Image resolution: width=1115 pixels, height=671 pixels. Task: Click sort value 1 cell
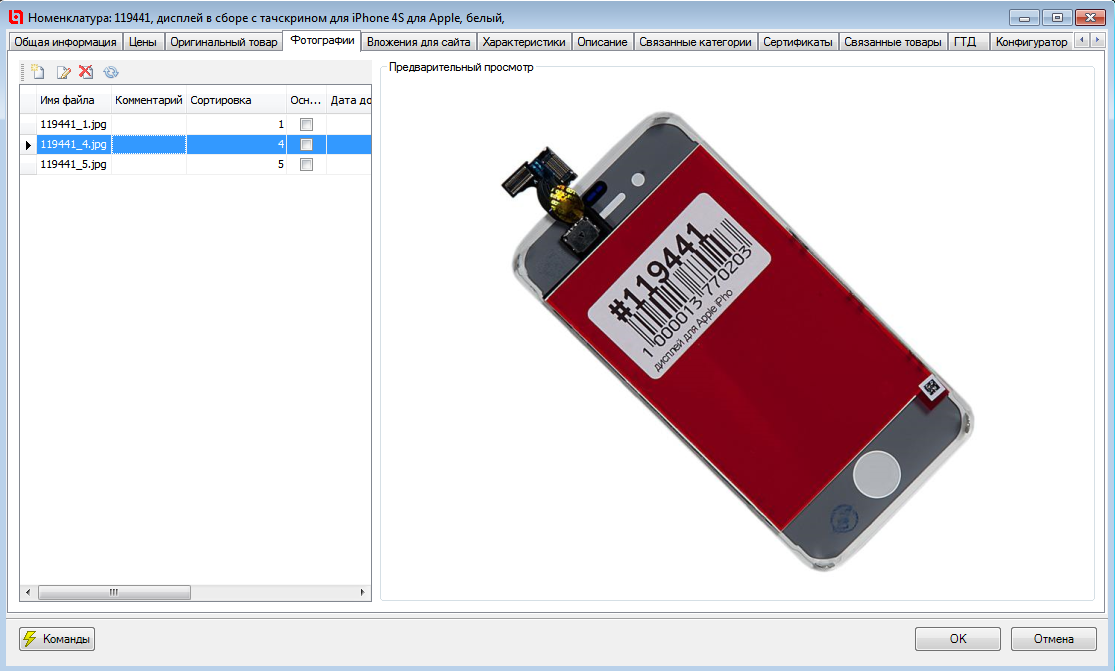click(236, 124)
